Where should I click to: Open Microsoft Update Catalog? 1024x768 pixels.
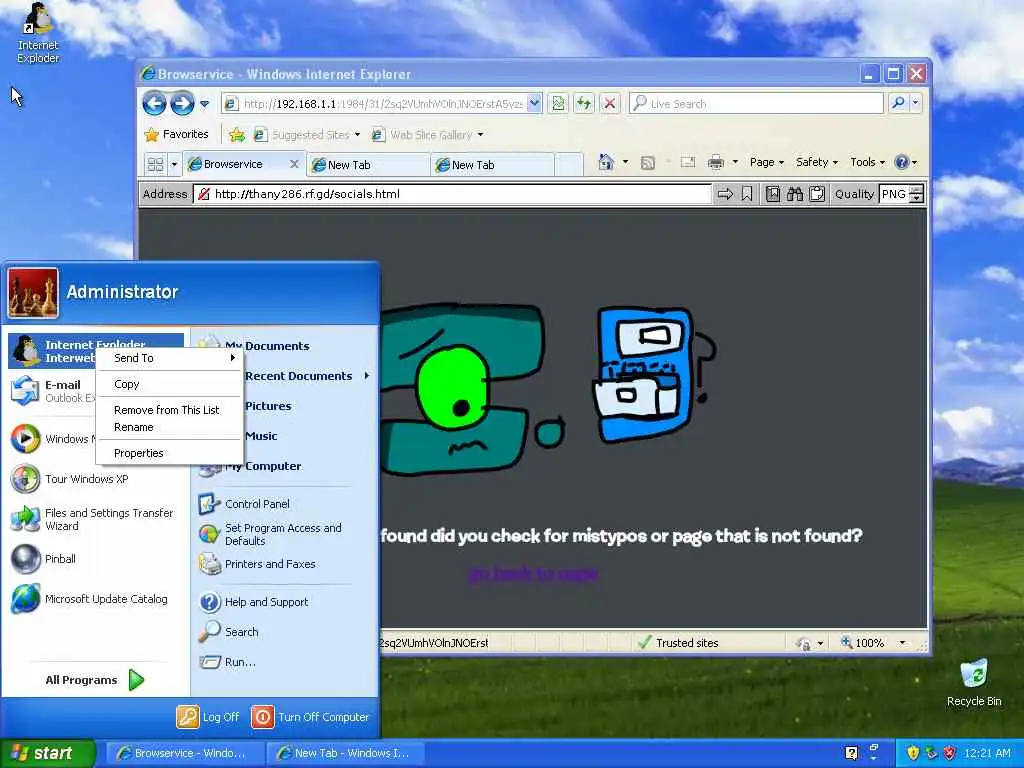click(x=95, y=599)
